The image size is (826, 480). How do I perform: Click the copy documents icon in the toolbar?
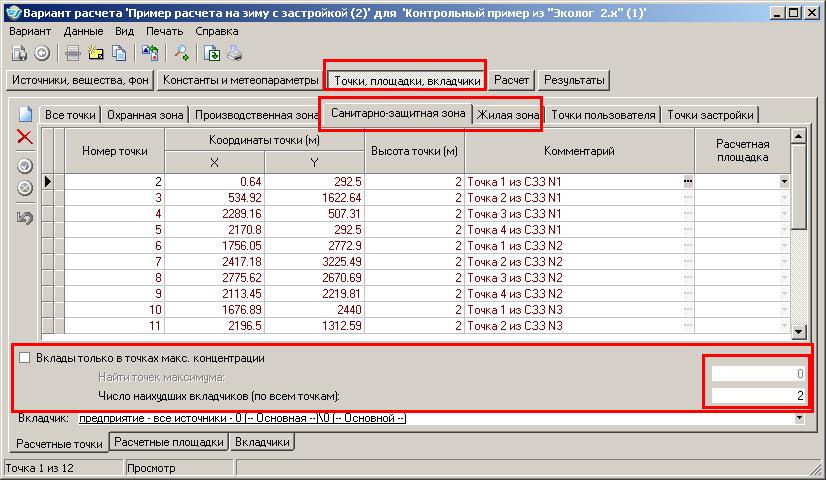(121, 54)
